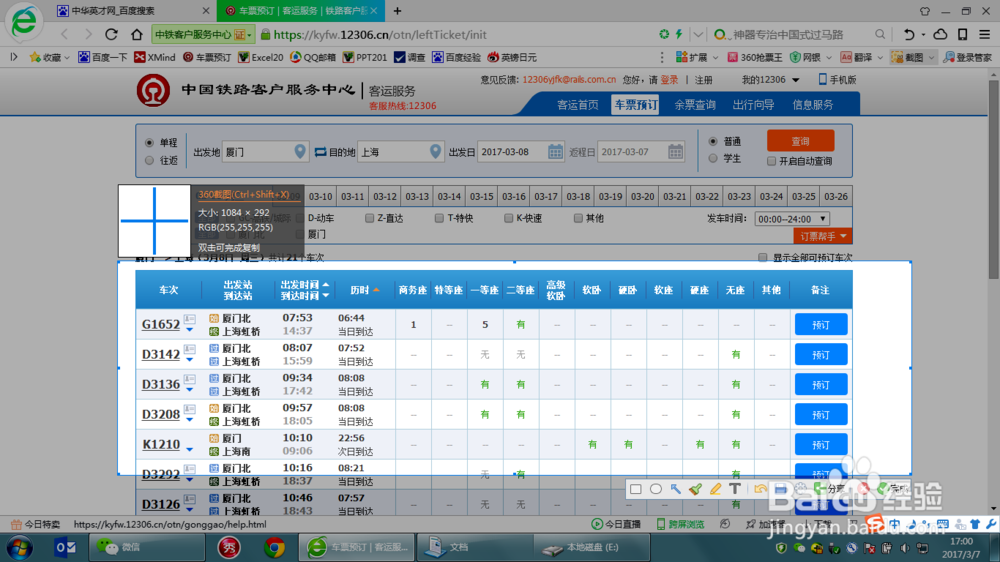Tick the K-快速 train type checkbox

(508, 218)
